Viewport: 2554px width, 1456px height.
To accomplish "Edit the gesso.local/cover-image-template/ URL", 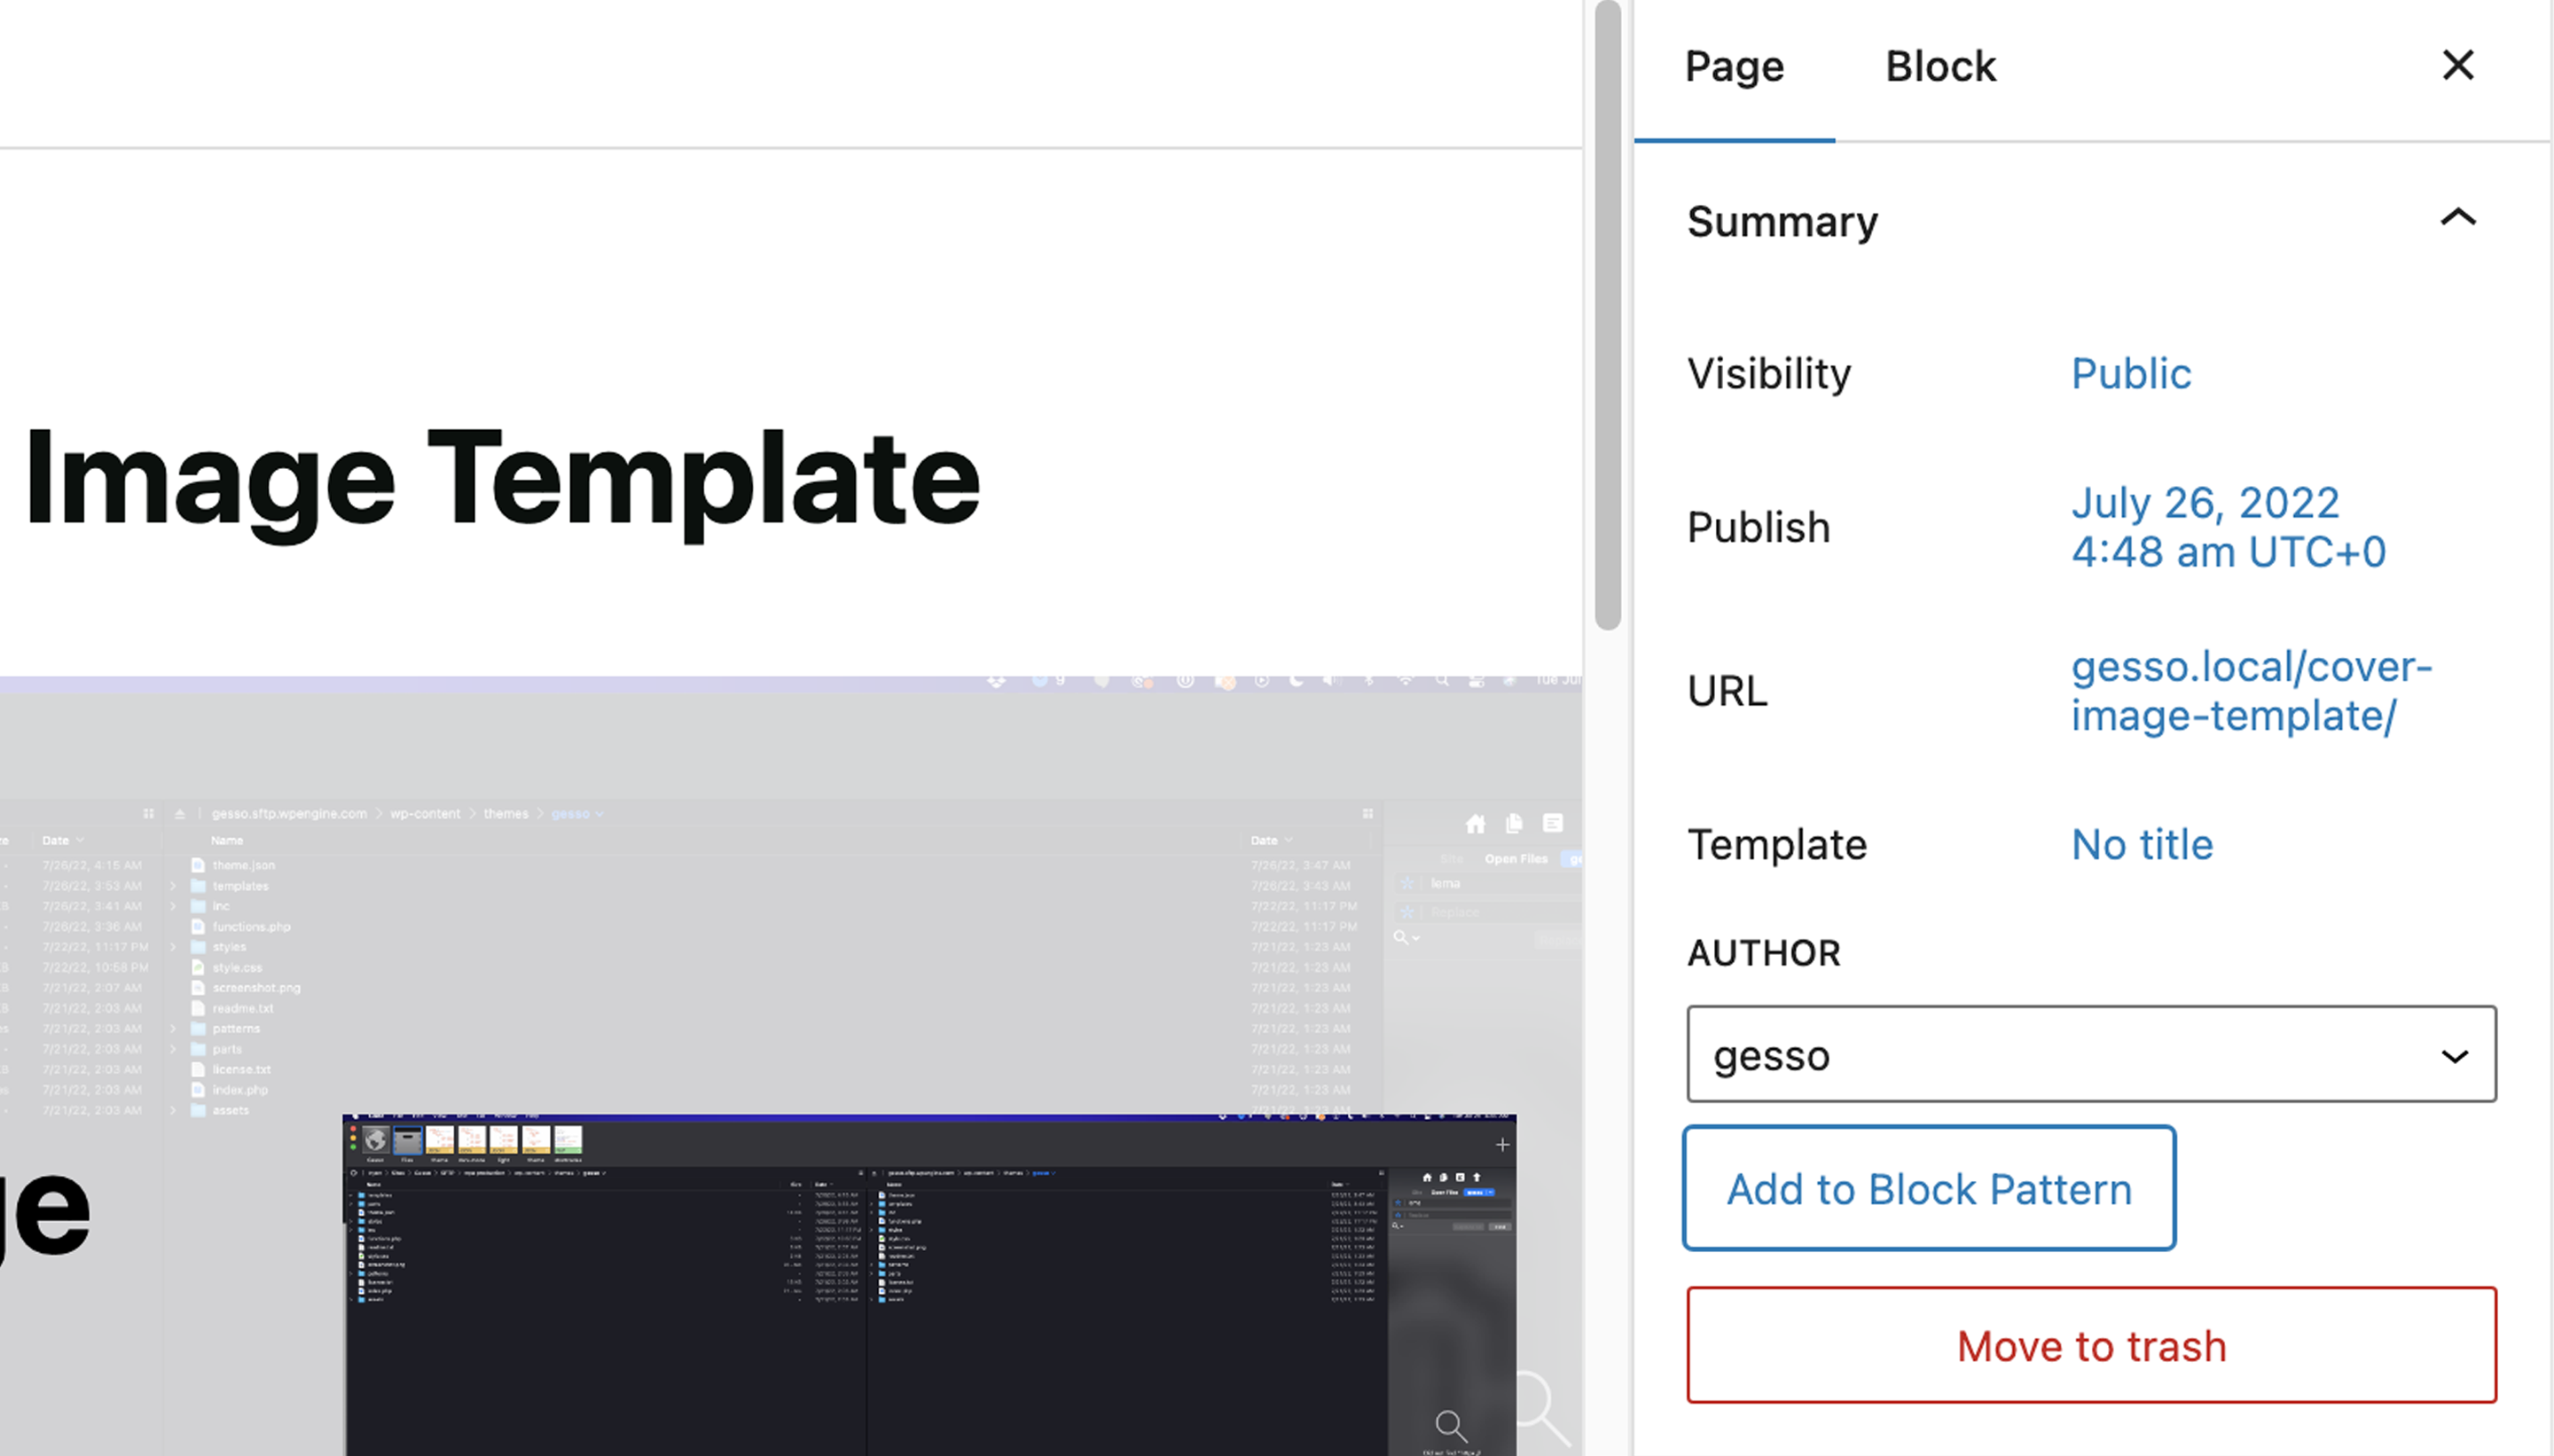I will [x=2250, y=691].
